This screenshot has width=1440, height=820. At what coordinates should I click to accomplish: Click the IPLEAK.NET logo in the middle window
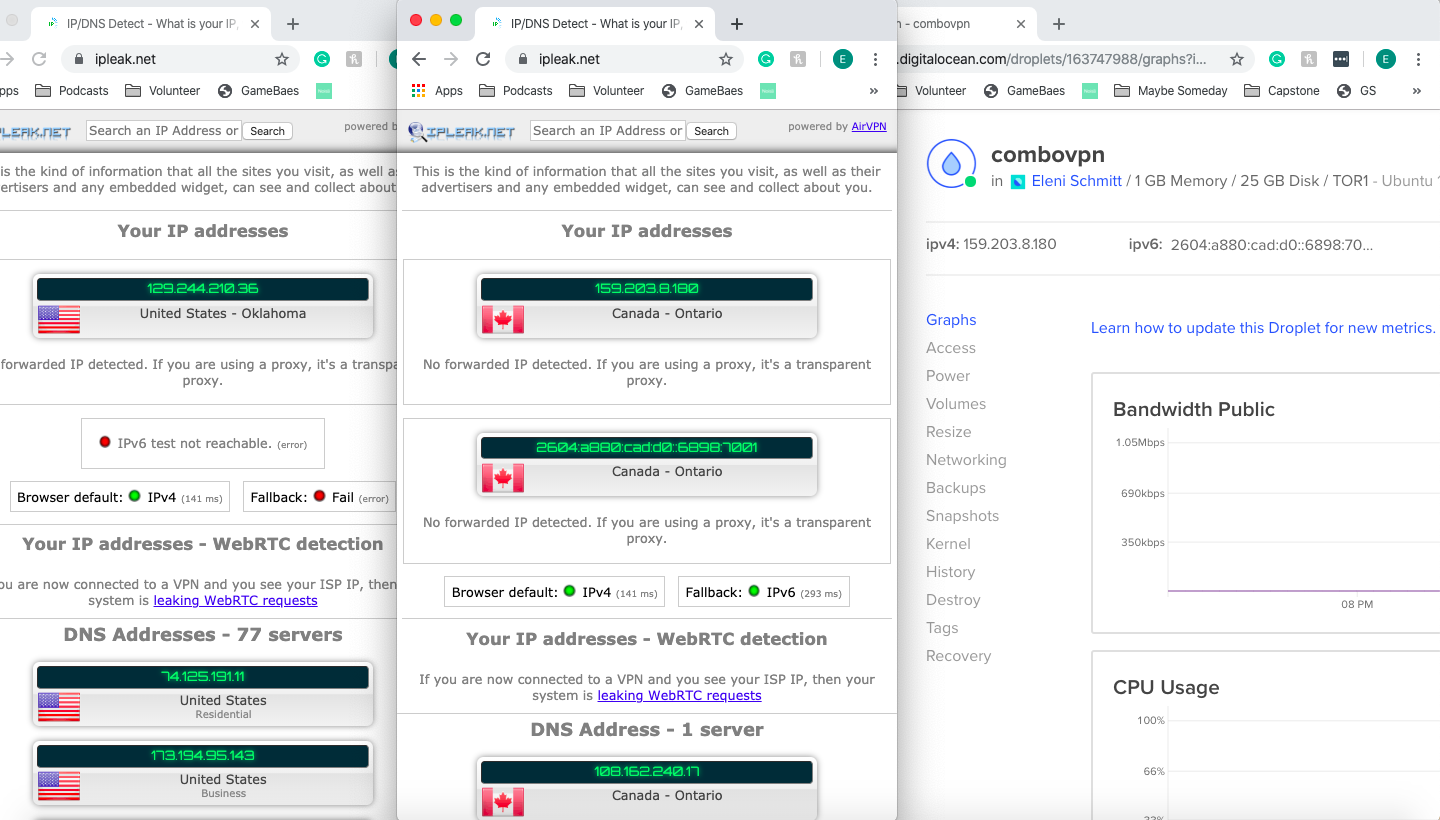[x=462, y=131]
